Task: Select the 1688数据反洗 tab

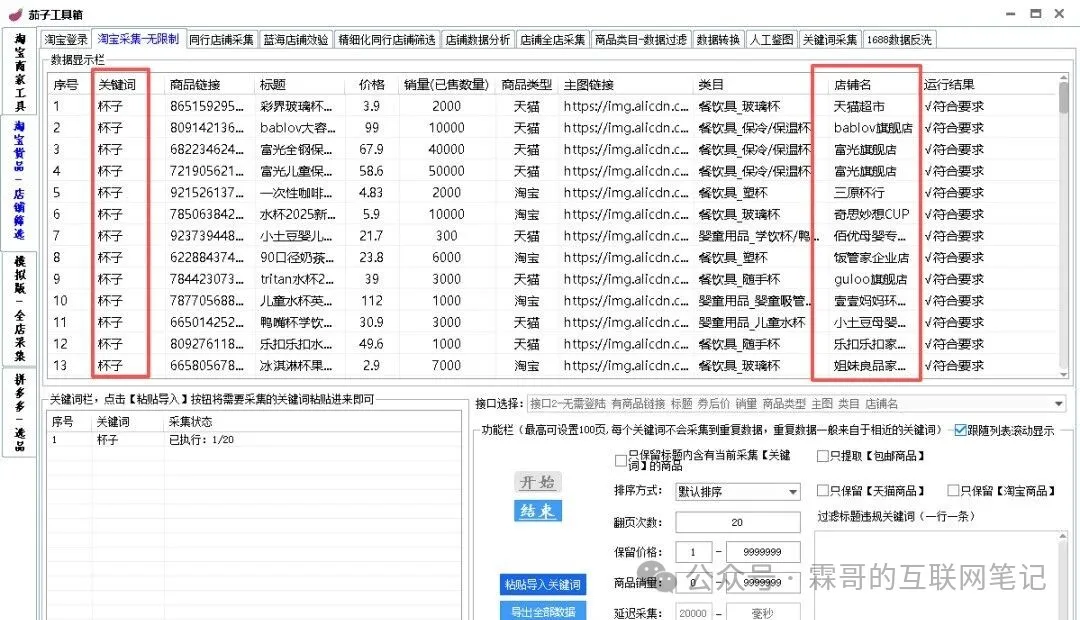Action: tap(899, 40)
